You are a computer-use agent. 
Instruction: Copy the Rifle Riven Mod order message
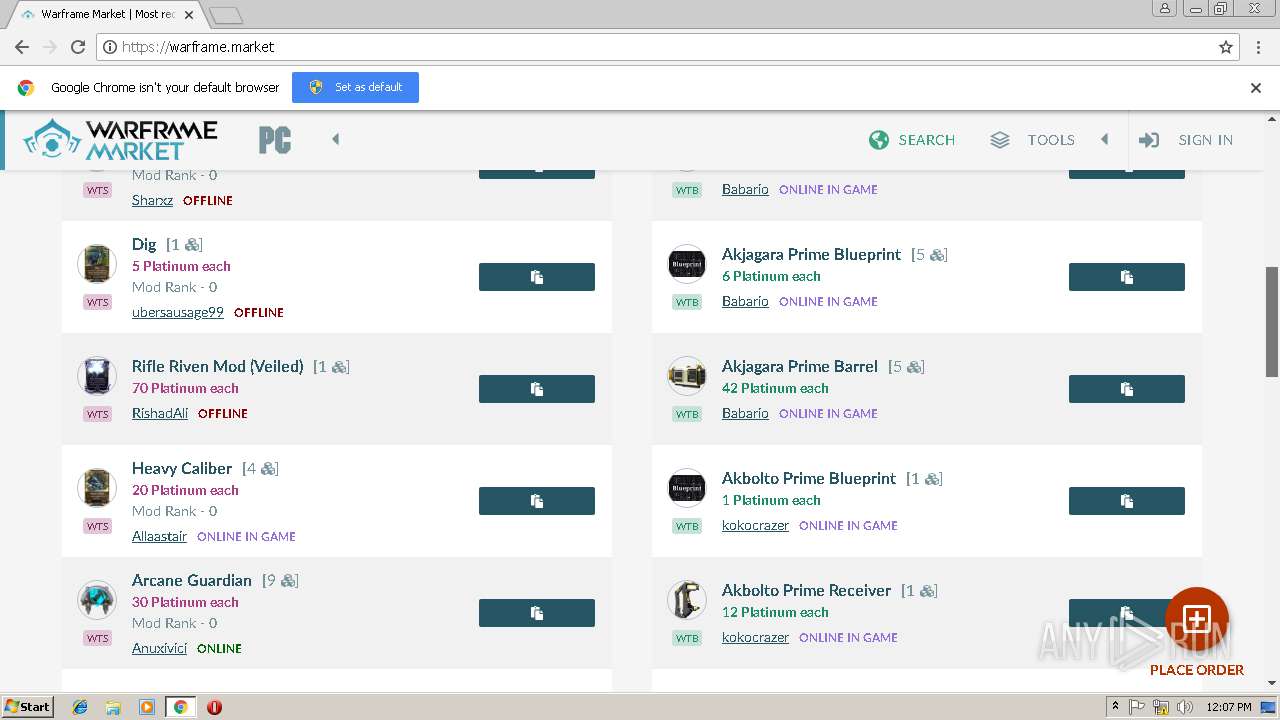(537, 389)
